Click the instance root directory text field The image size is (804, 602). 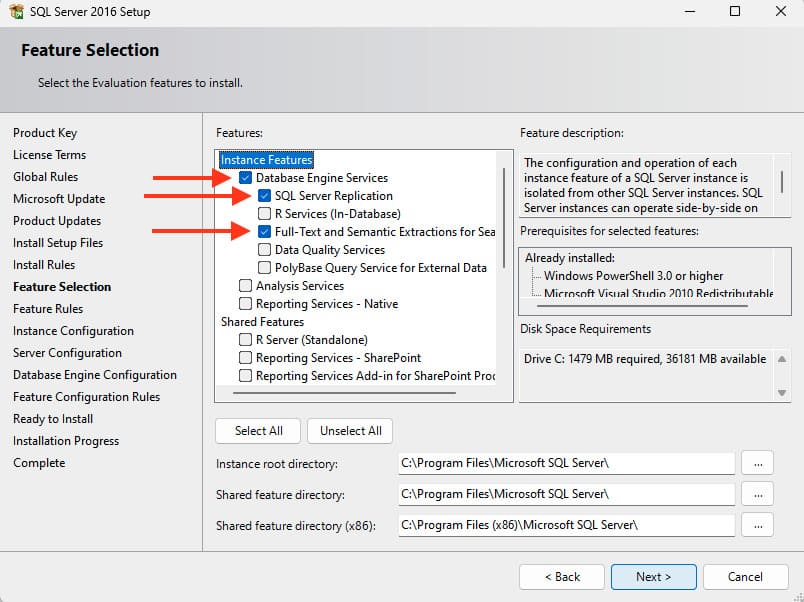tap(566, 463)
